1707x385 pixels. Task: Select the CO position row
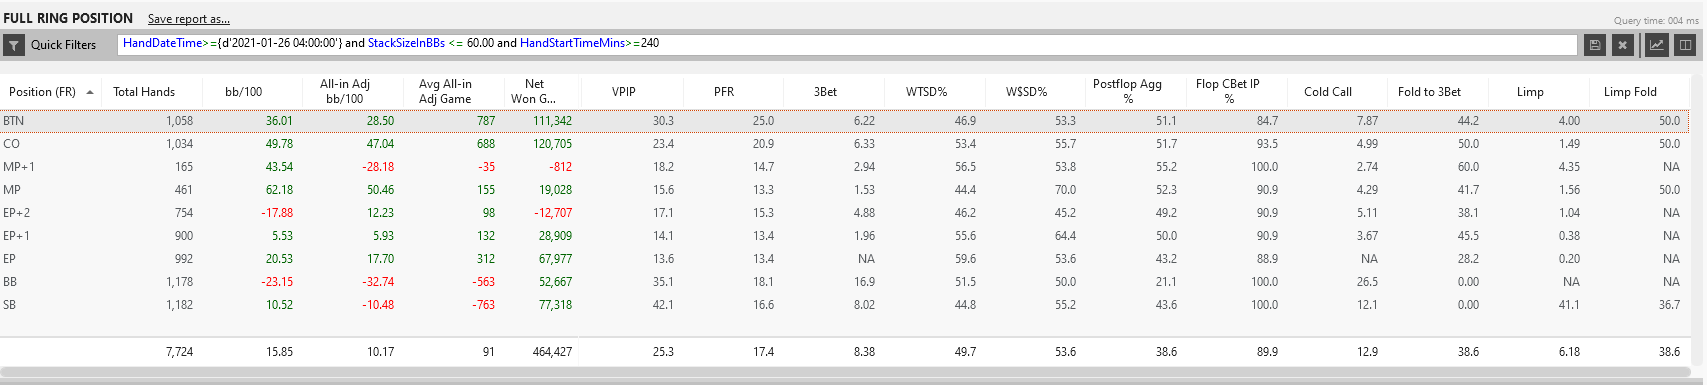845,144
